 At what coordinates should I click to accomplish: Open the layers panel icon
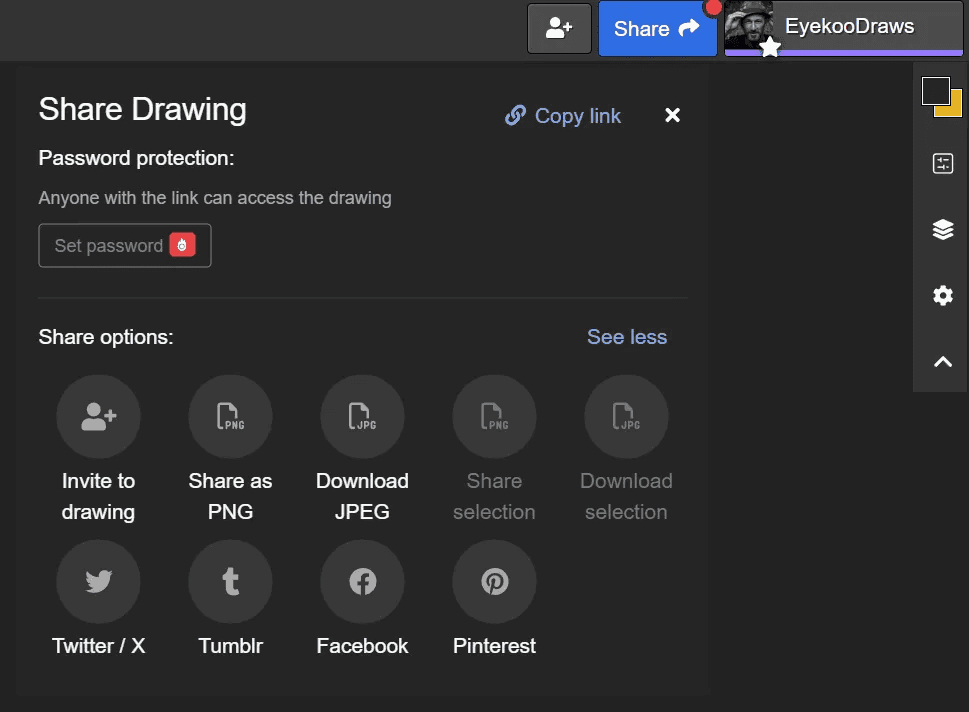pos(942,230)
